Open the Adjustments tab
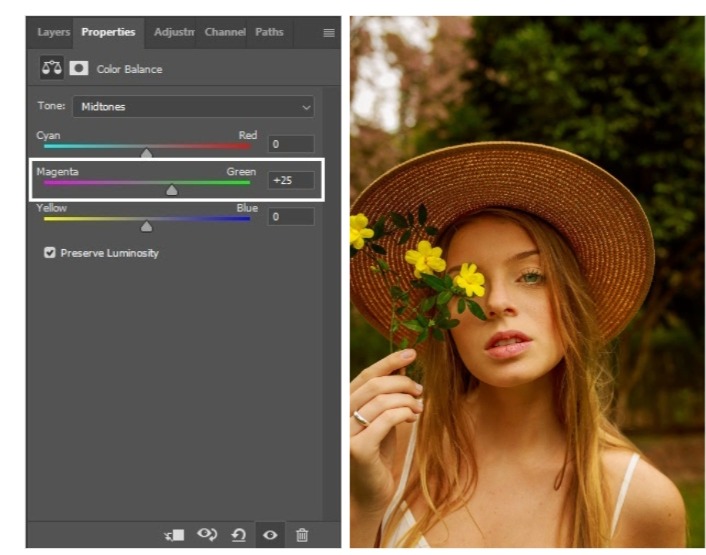706x555 pixels. (x=173, y=32)
